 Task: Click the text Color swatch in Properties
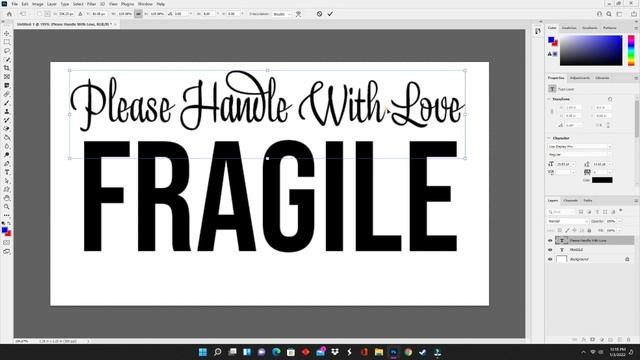tap(602, 180)
